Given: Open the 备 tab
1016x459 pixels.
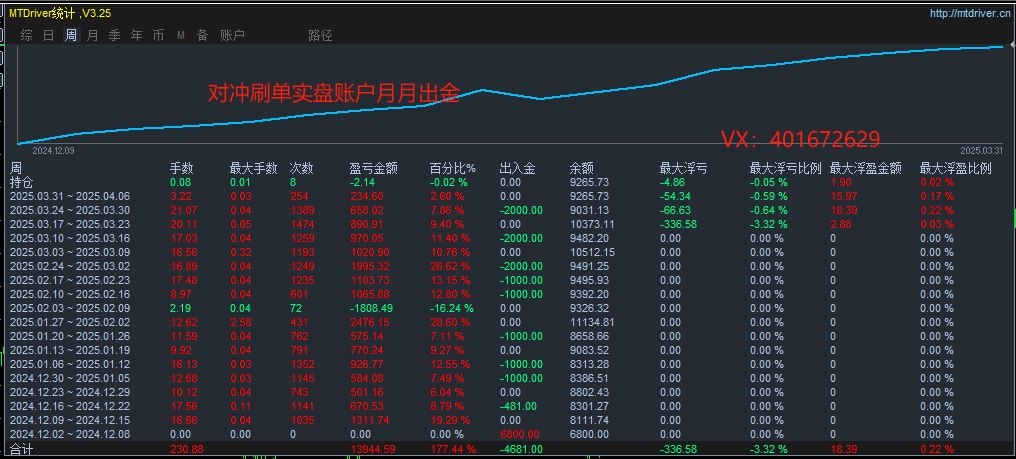Looking at the screenshot, I should 203,36.
